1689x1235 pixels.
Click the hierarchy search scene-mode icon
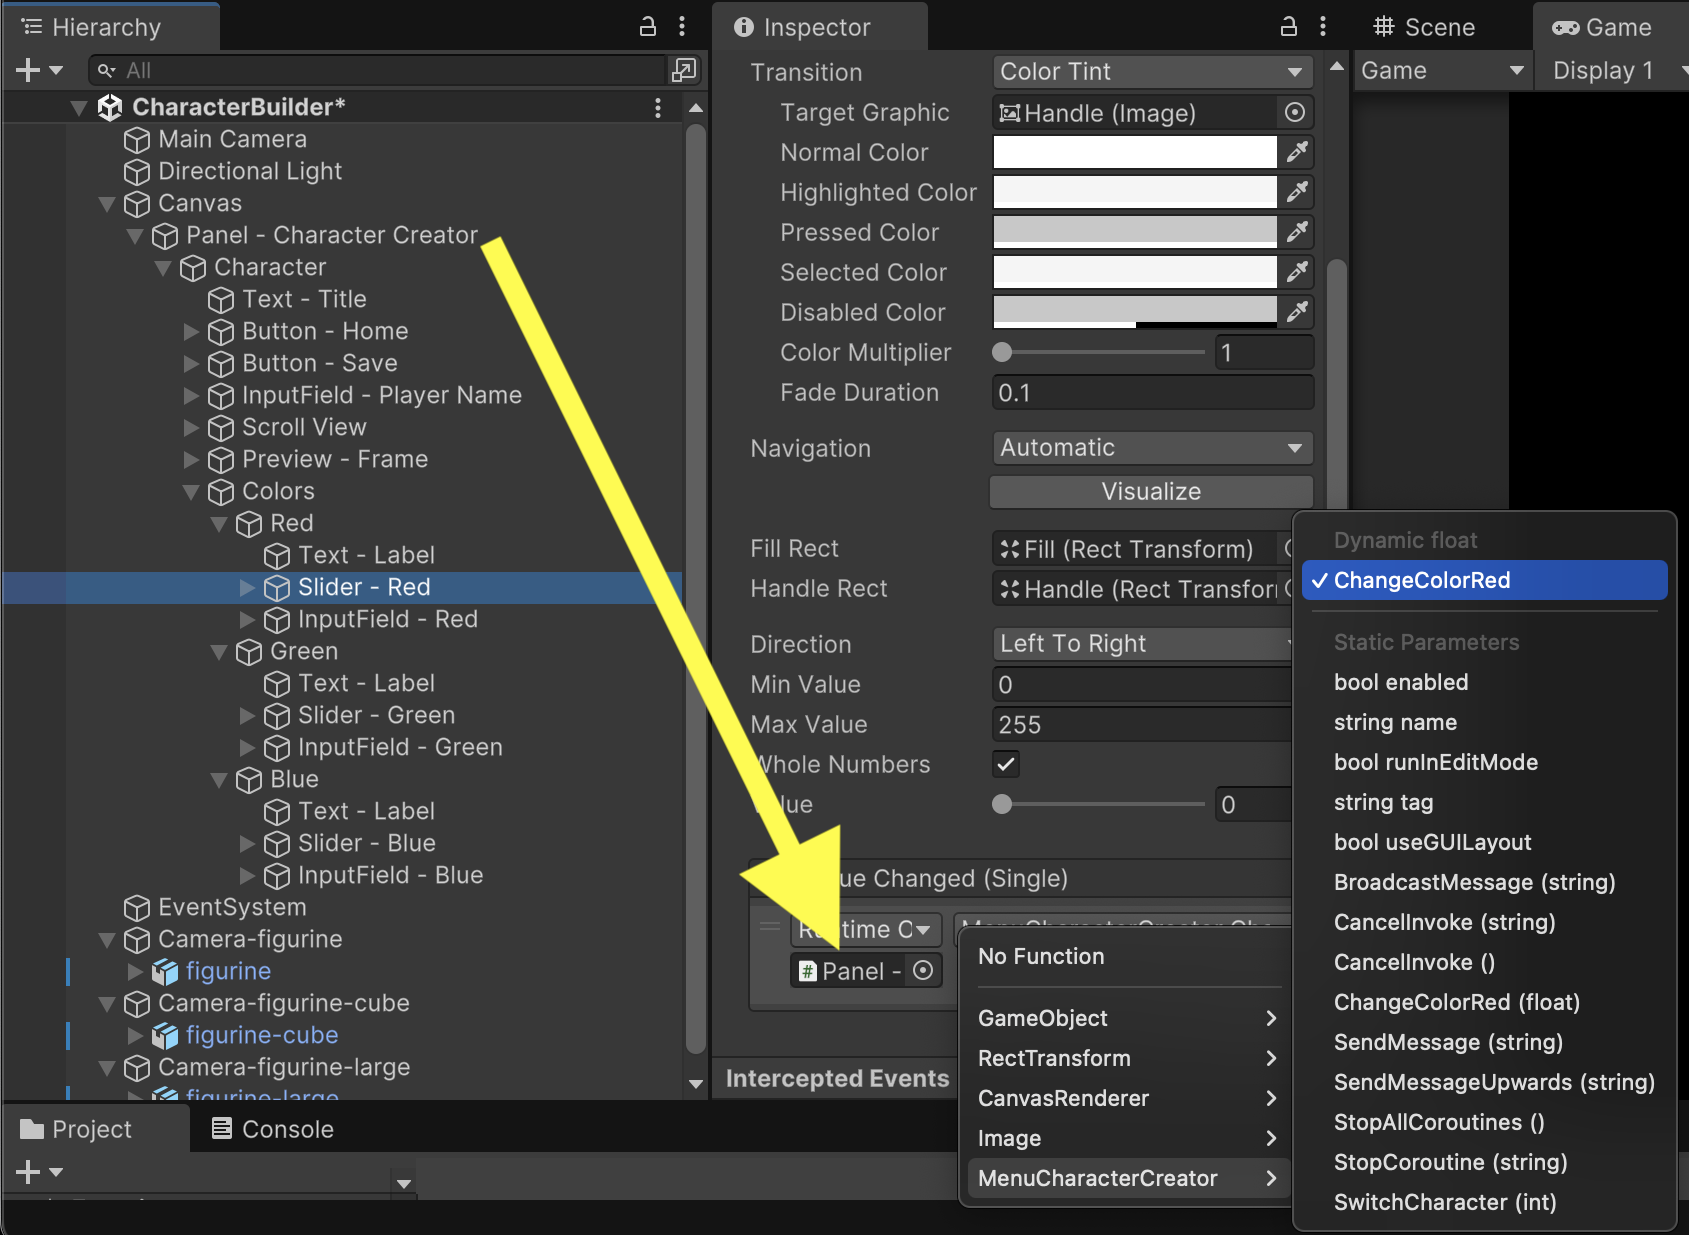coord(684,70)
